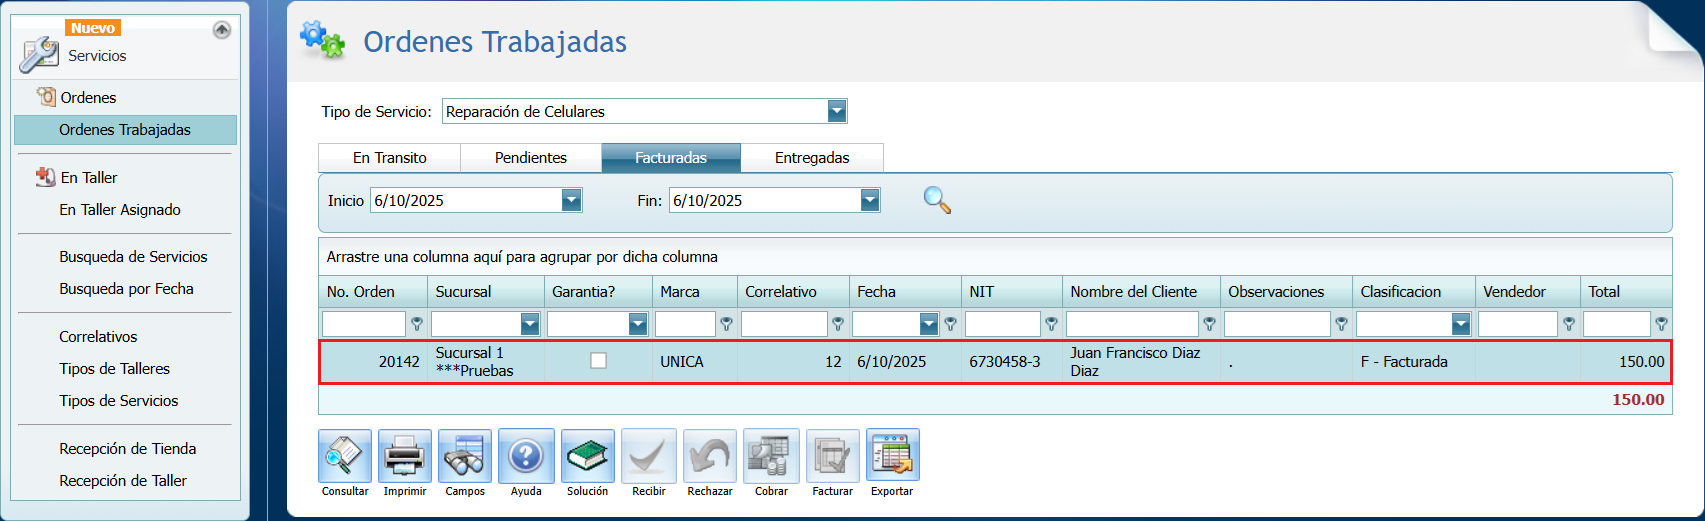Switch to the Entregadas tab

812,158
